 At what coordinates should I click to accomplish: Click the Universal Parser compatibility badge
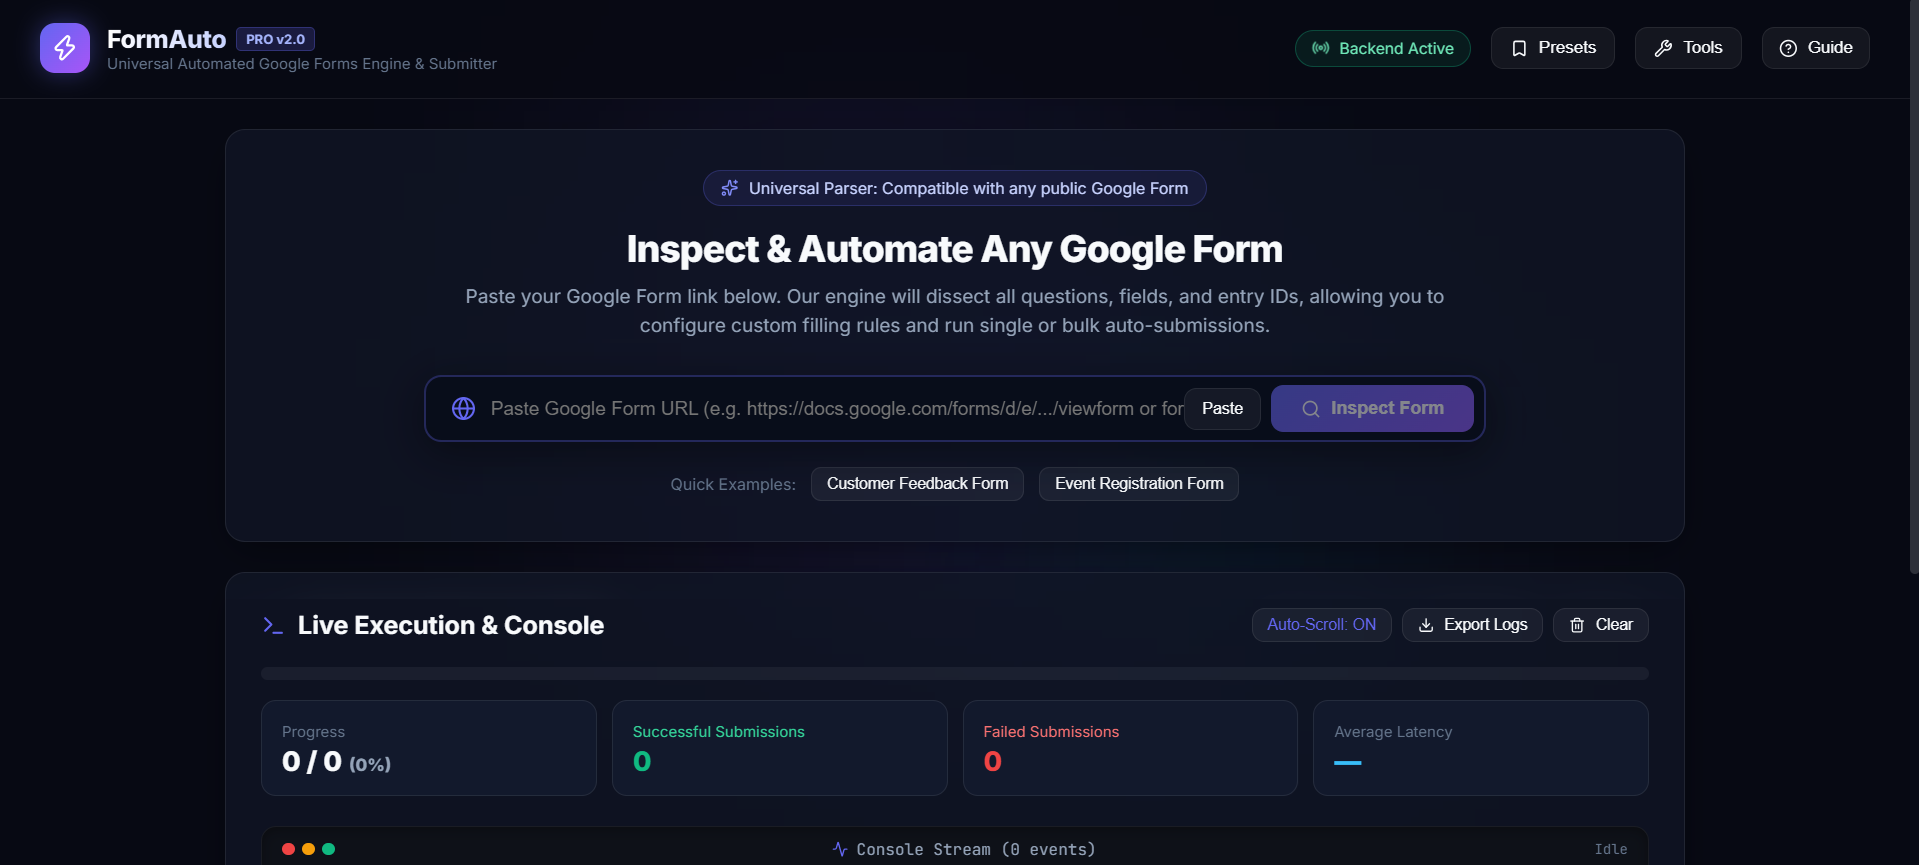tap(954, 188)
